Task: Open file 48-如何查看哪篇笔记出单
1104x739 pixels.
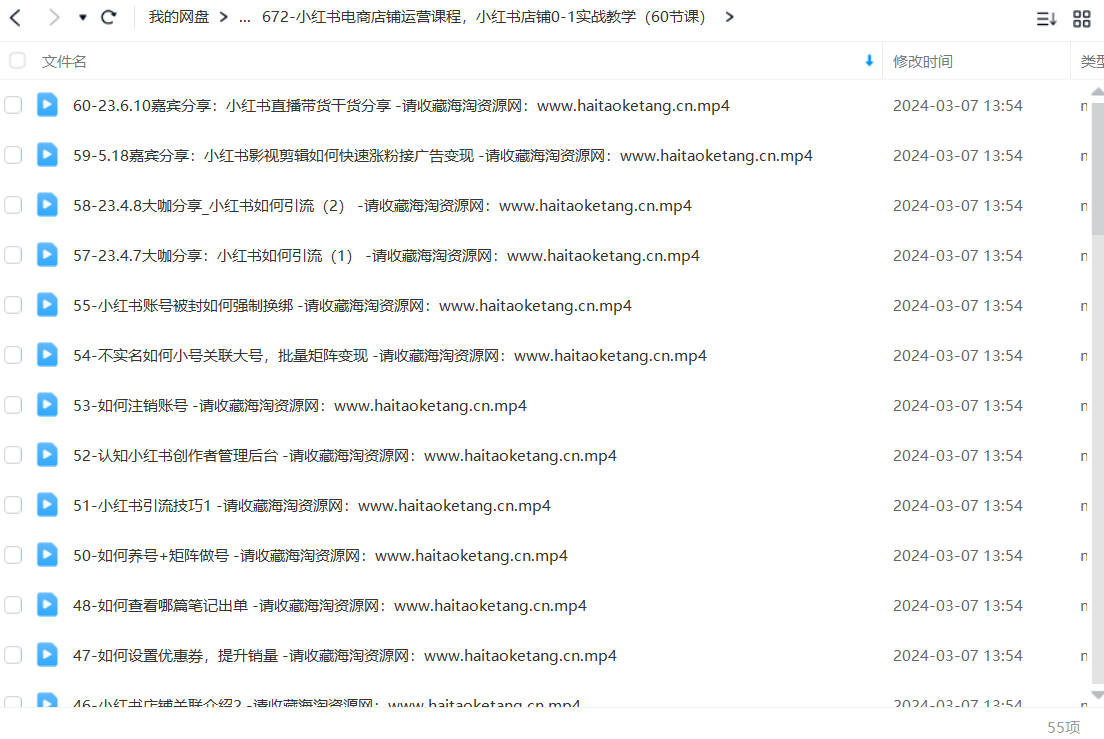Action: pyautogui.click(x=330, y=605)
